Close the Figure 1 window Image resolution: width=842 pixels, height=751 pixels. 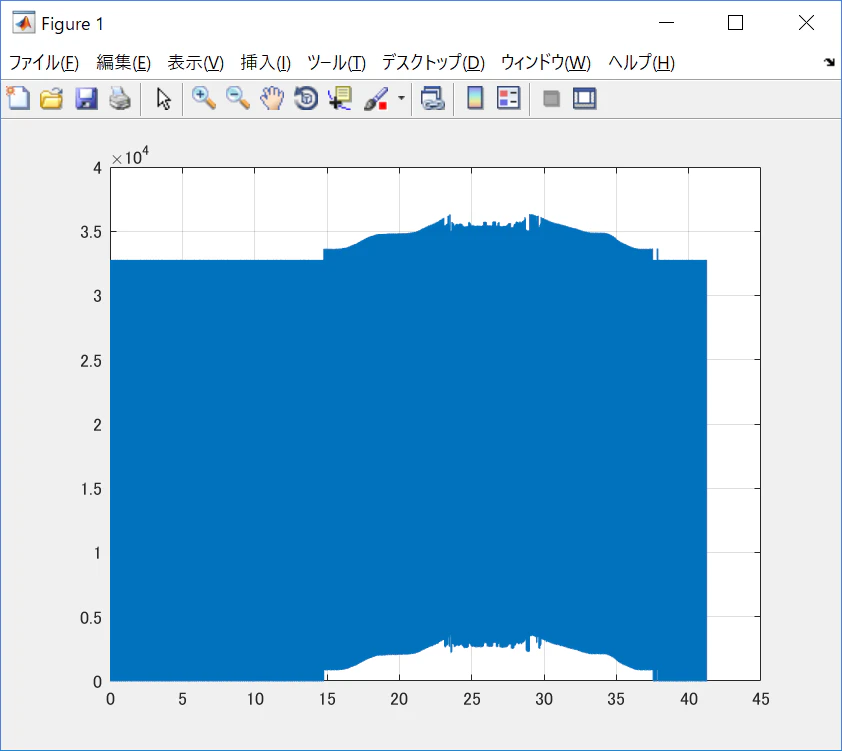coord(807,23)
